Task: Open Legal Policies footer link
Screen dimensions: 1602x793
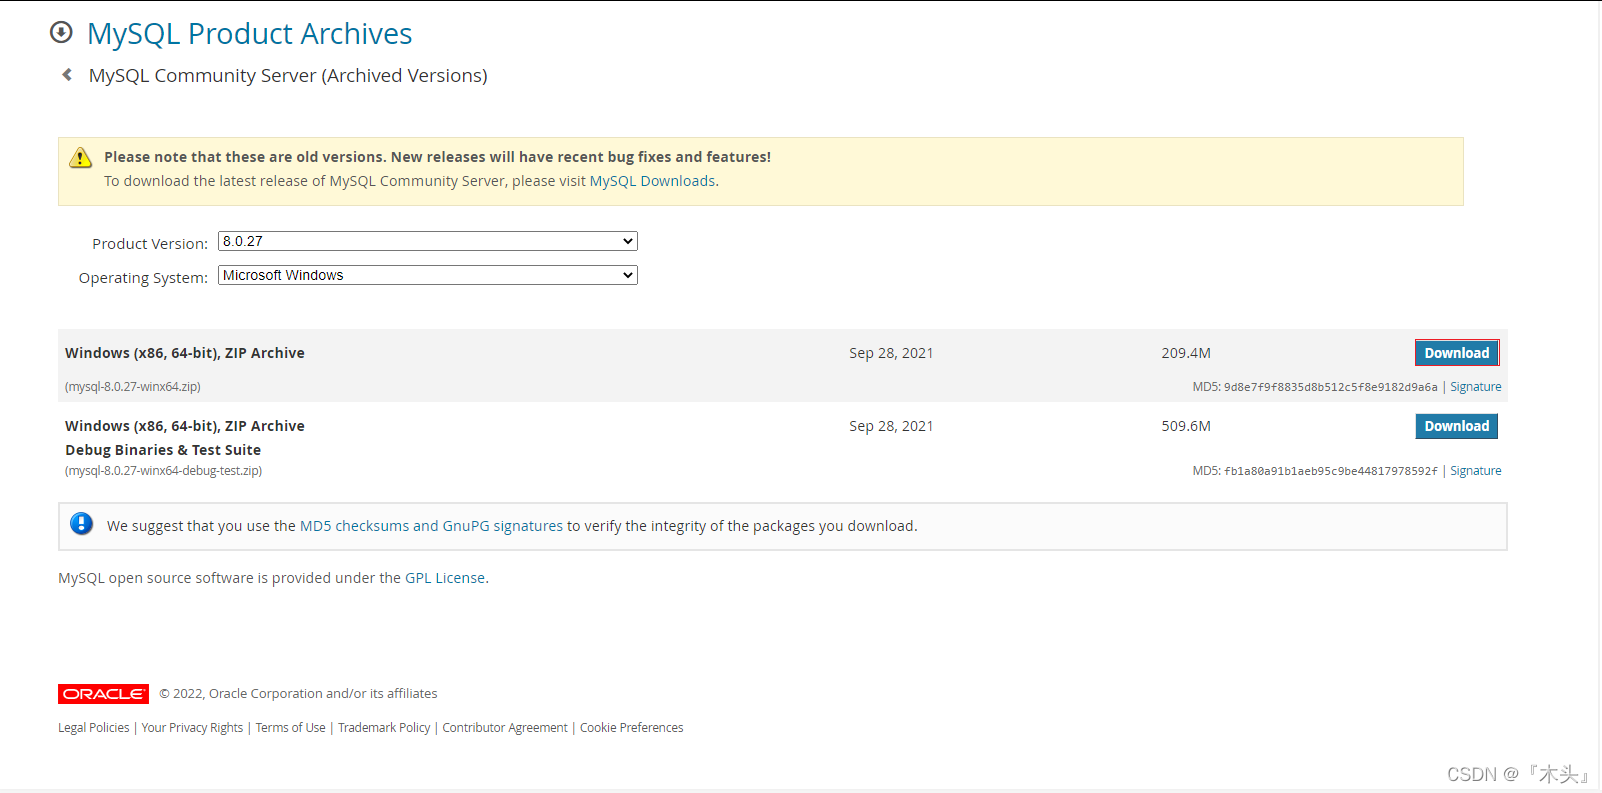Action: (94, 728)
